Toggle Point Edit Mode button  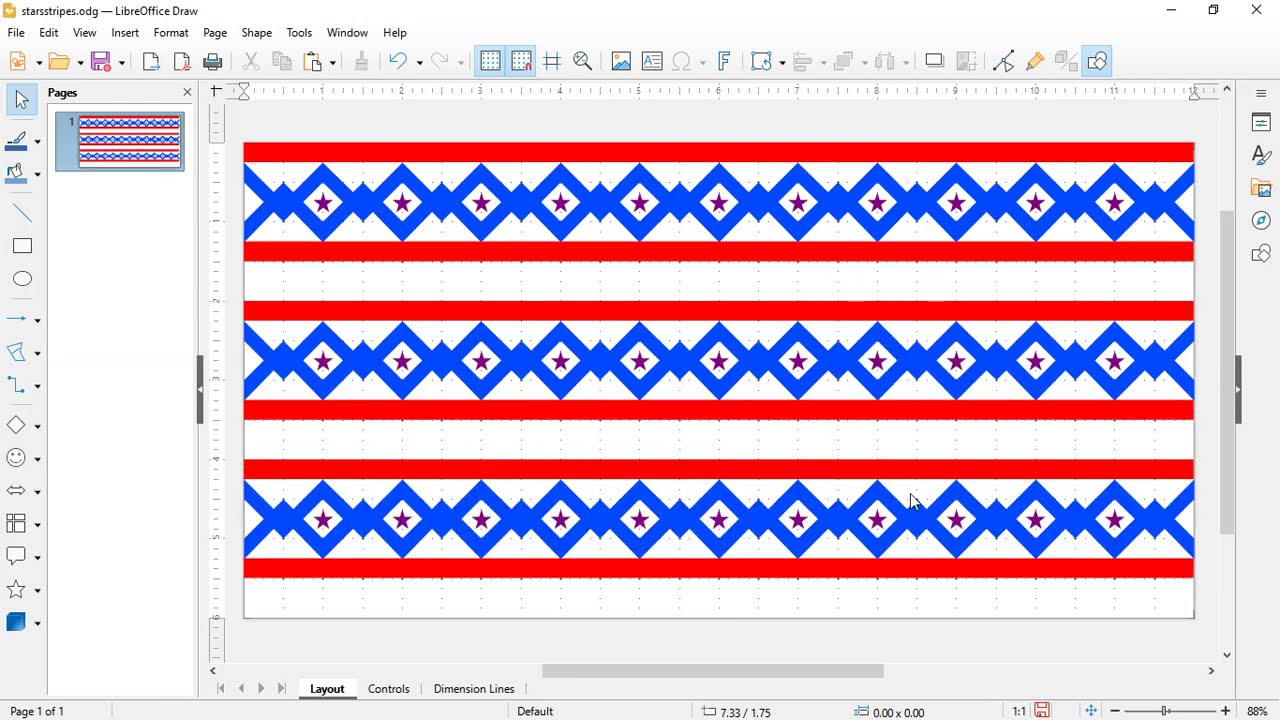click(1004, 62)
